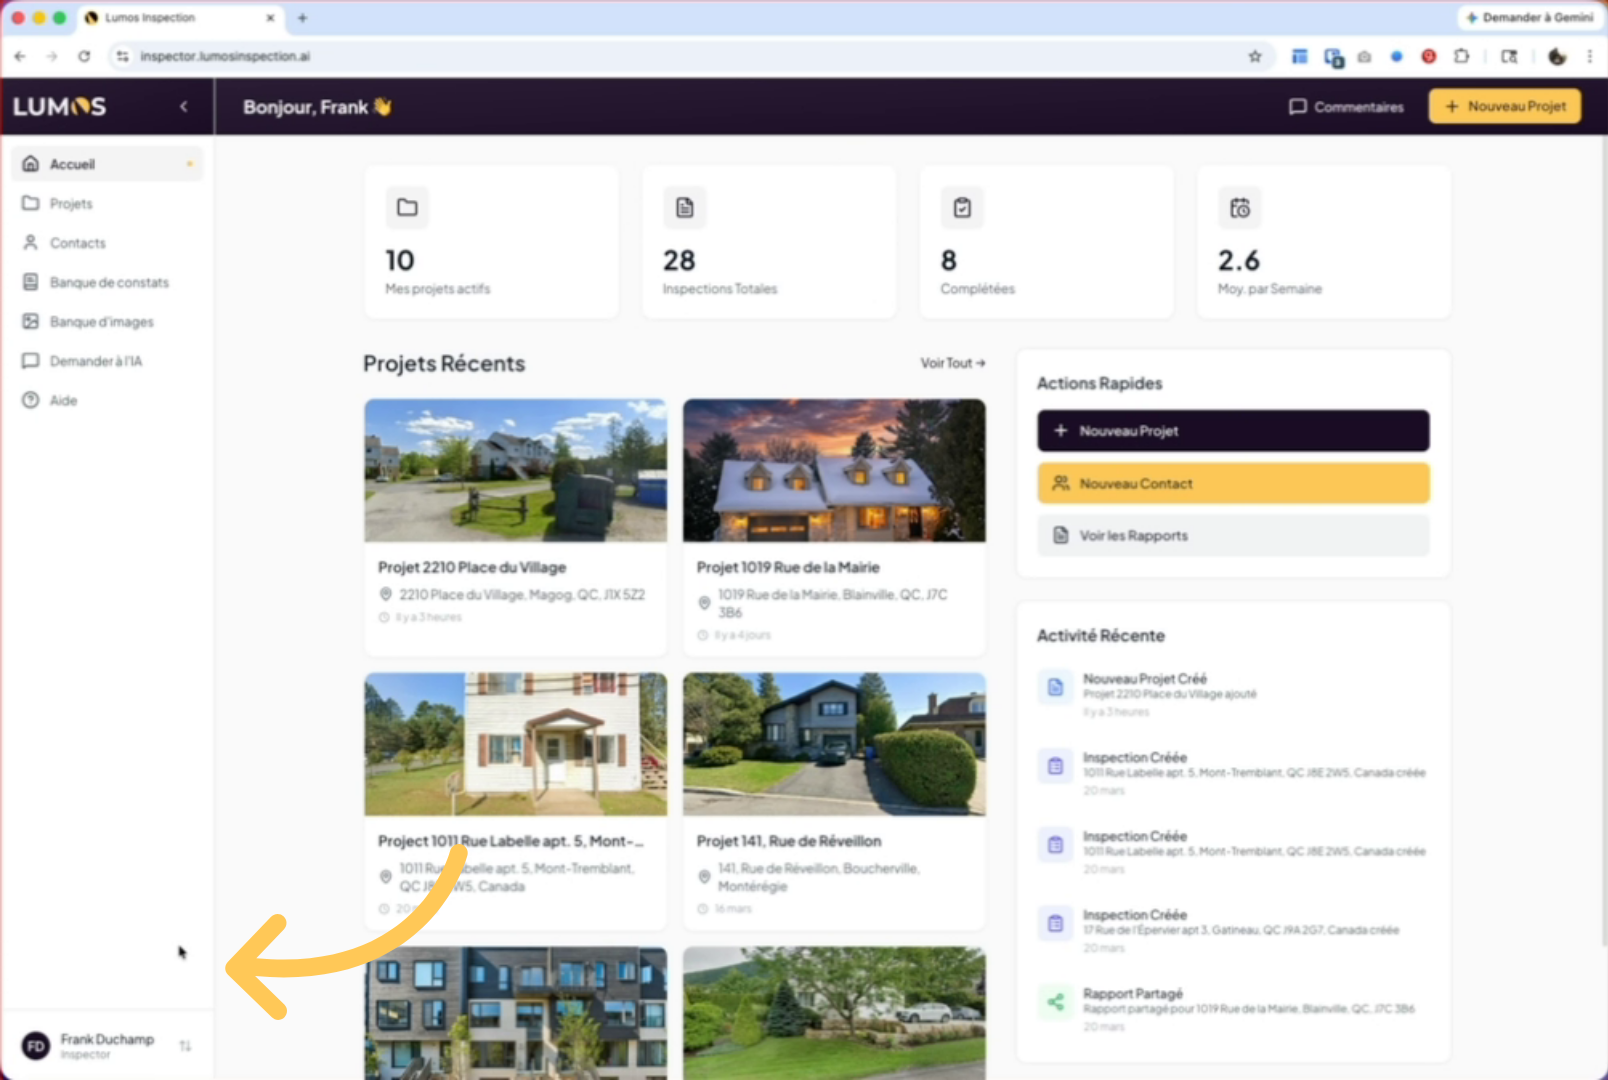Click the Demander à Gemini button
This screenshot has height=1080, width=1608.
point(1529,18)
